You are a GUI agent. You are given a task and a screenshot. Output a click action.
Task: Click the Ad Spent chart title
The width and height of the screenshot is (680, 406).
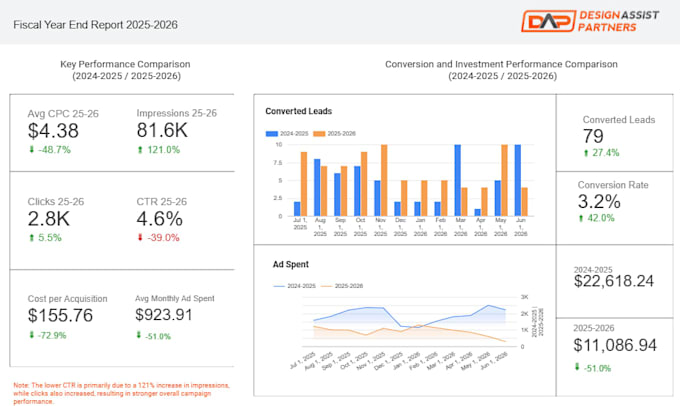pyautogui.click(x=291, y=264)
